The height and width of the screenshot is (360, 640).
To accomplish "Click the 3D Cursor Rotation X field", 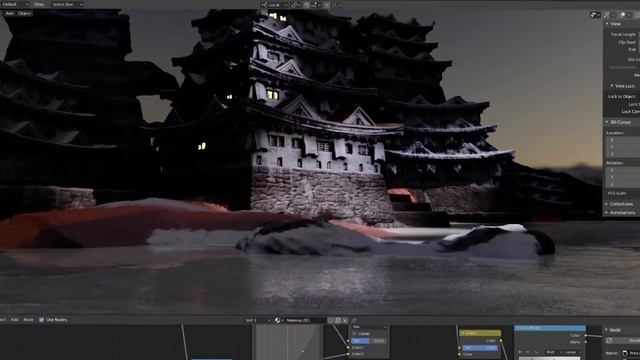I will [x=623, y=170].
